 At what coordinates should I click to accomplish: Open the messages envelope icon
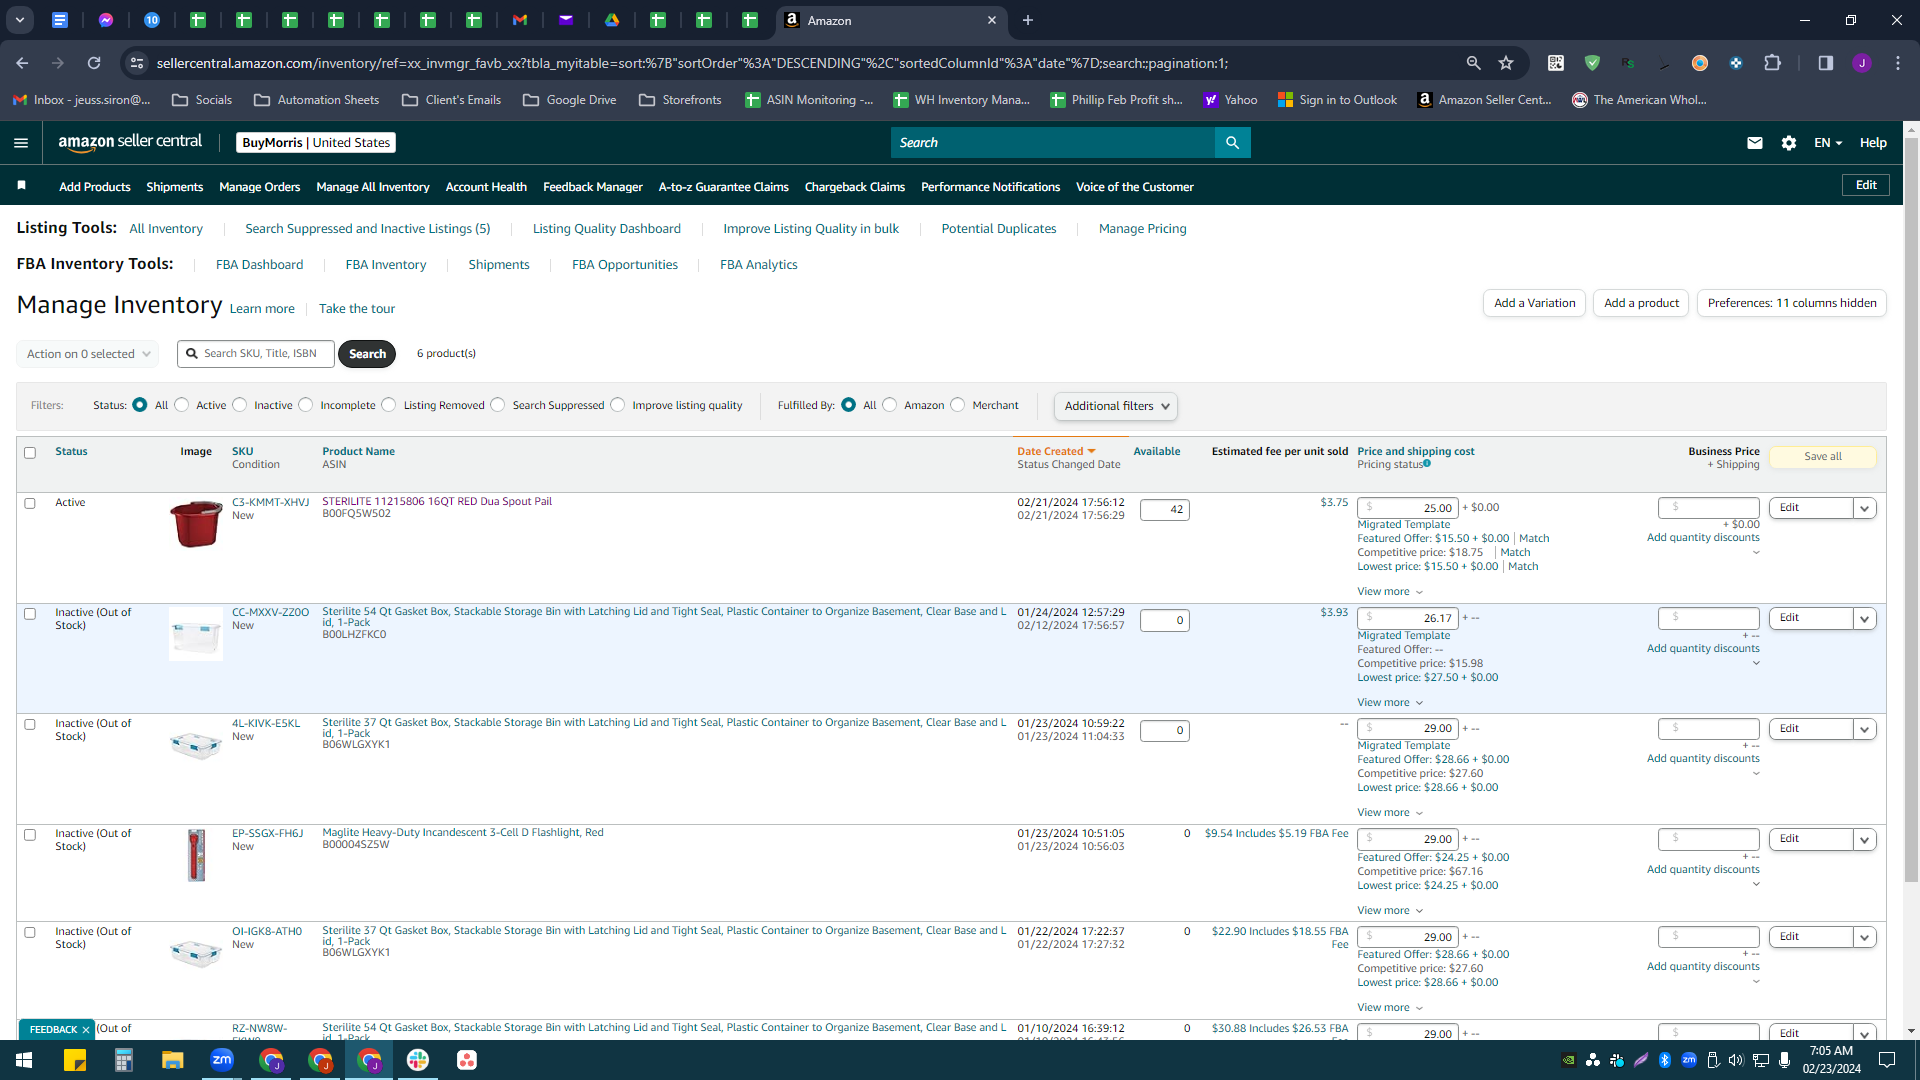point(1754,143)
